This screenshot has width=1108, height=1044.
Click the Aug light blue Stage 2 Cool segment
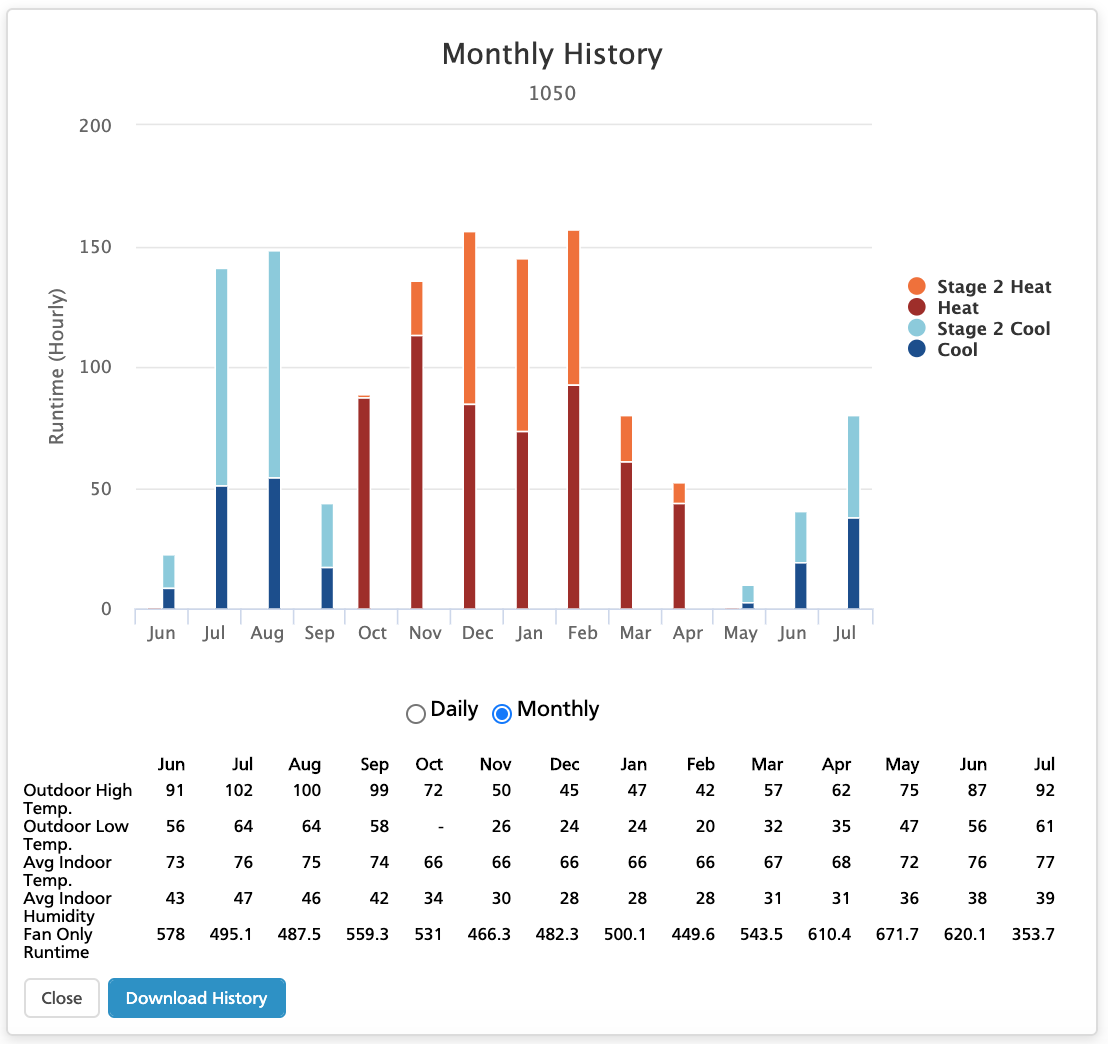pyautogui.click(x=274, y=365)
